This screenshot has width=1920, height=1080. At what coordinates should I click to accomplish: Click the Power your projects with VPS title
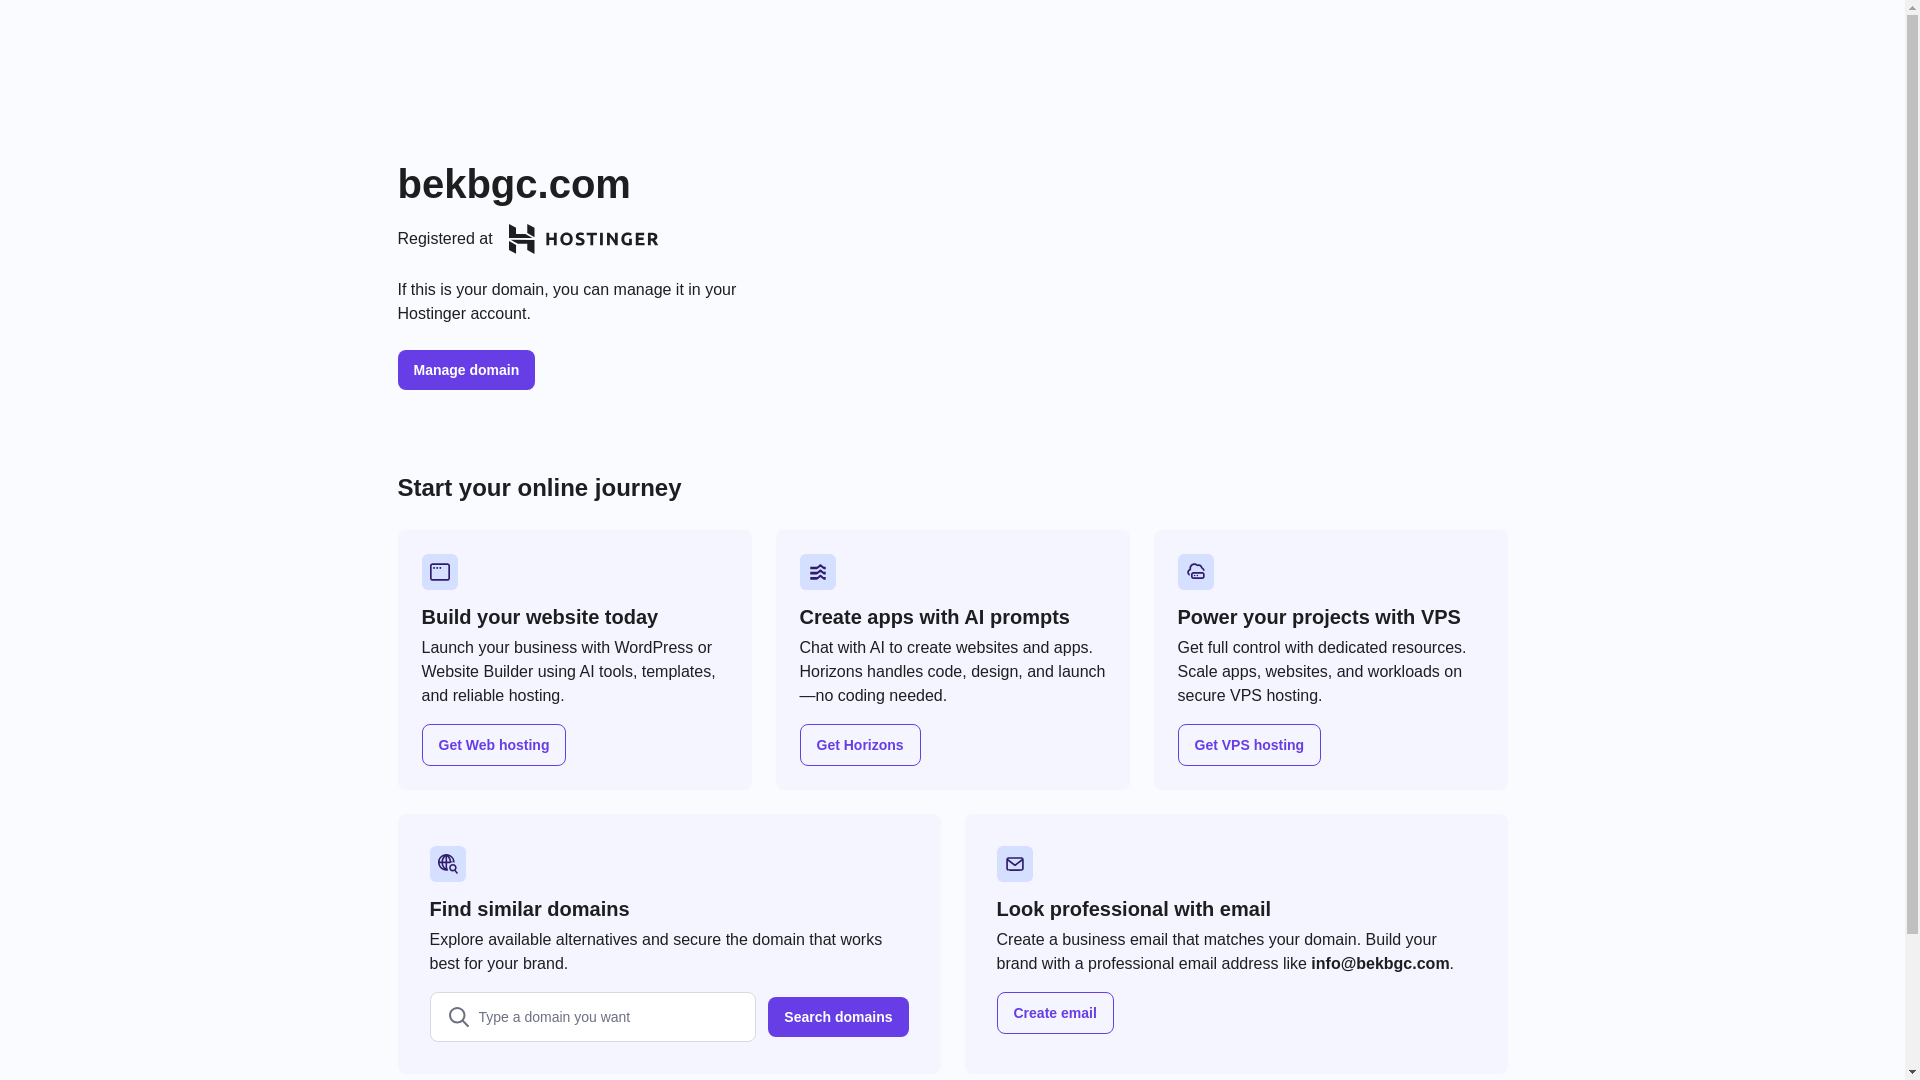[x=1318, y=617]
